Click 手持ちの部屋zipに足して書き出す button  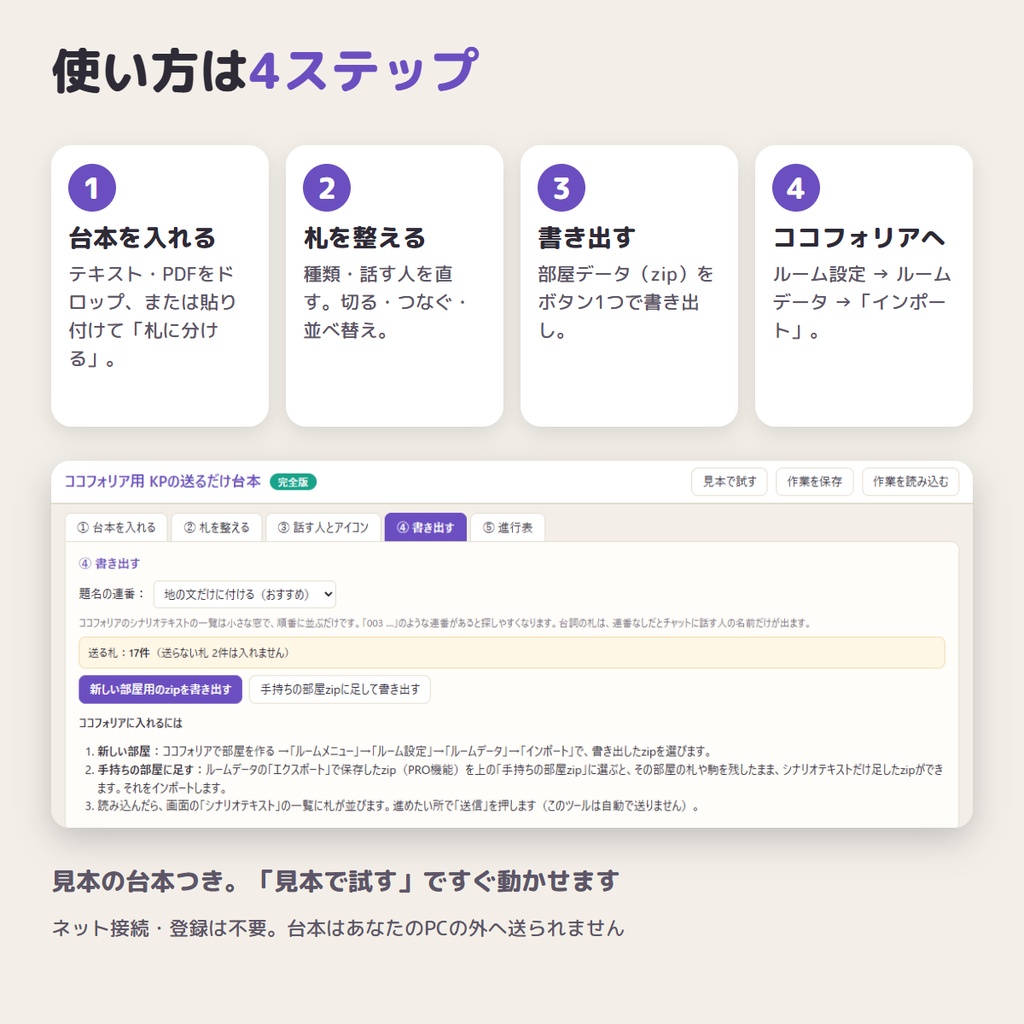click(x=340, y=690)
